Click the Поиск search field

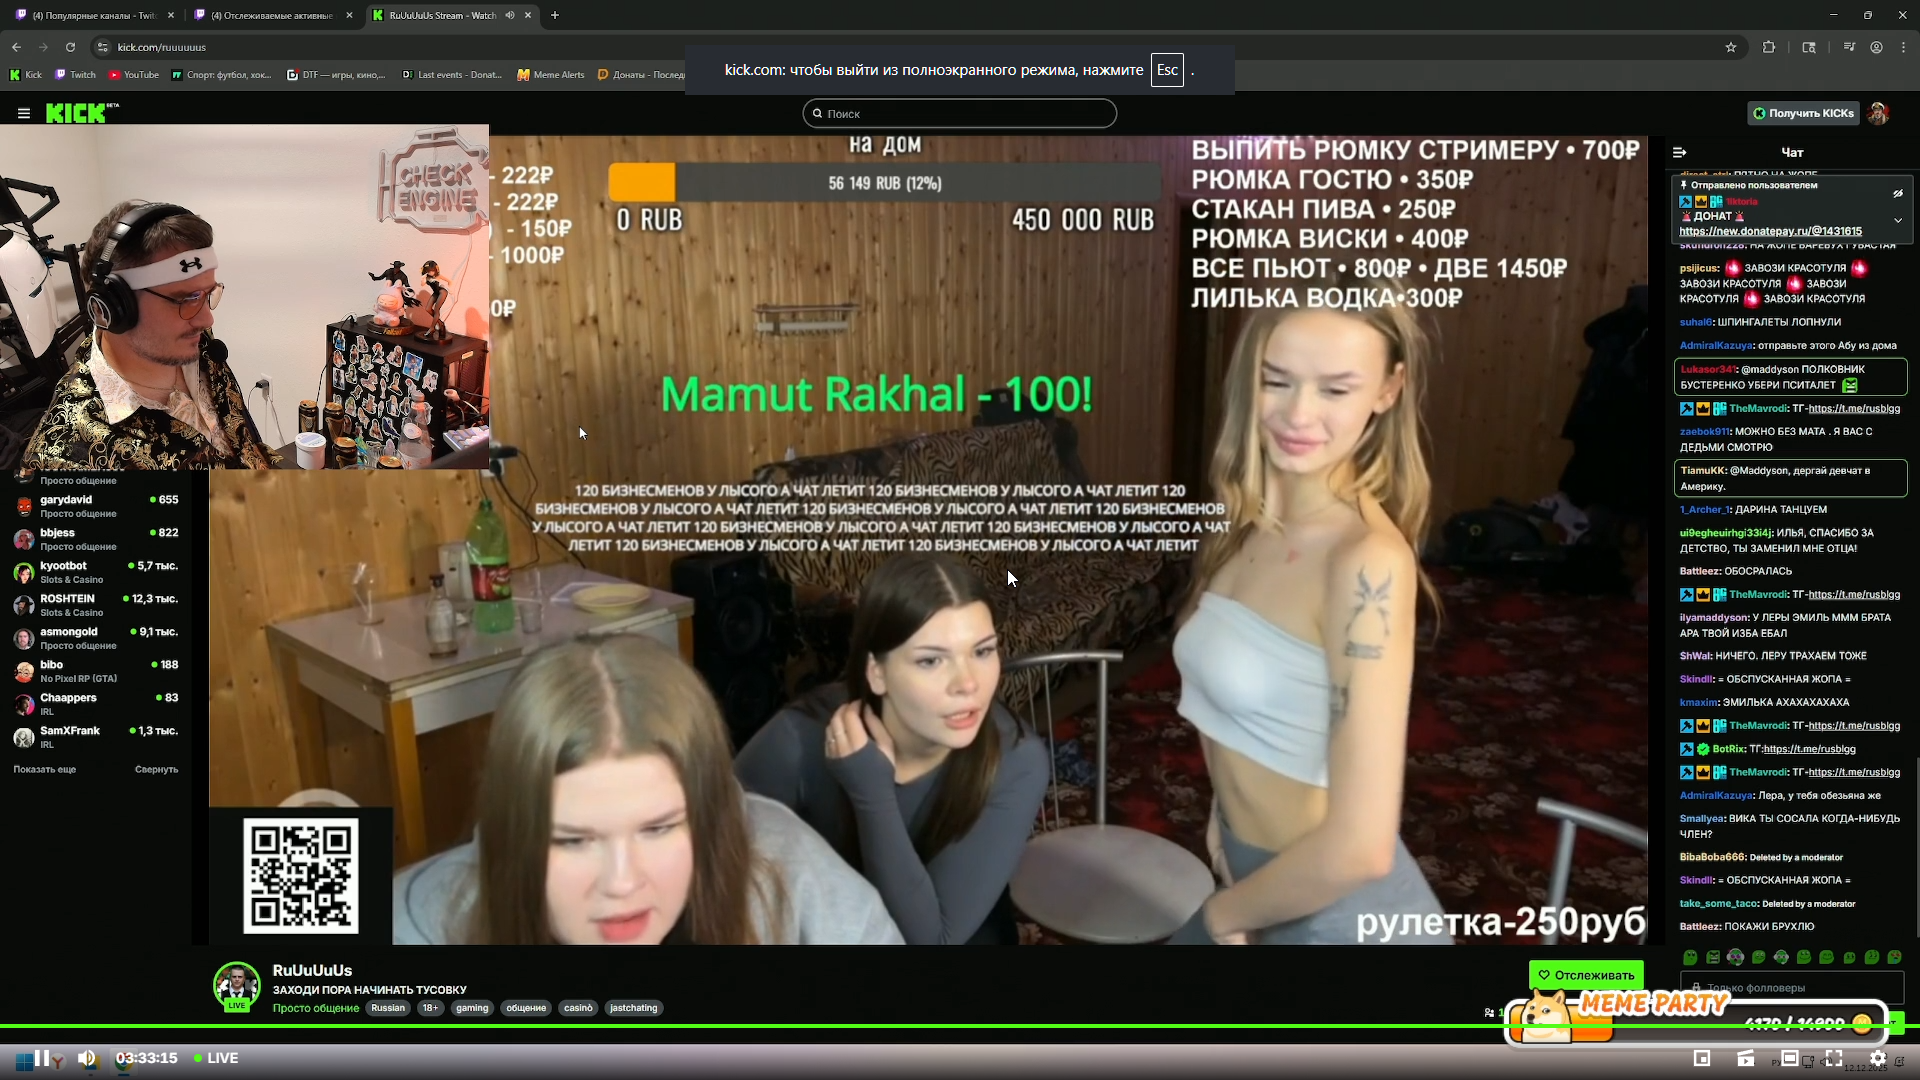point(960,114)
